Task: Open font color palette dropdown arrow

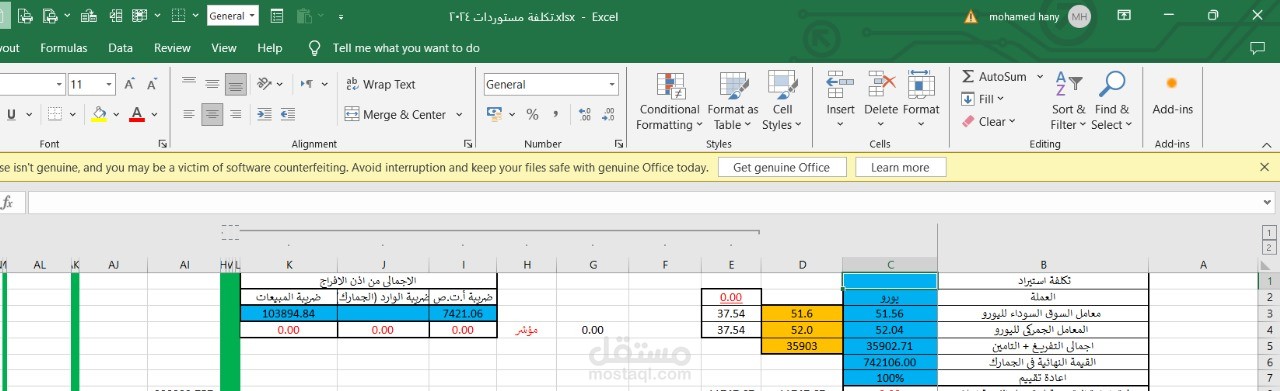Action: [153, 114]
